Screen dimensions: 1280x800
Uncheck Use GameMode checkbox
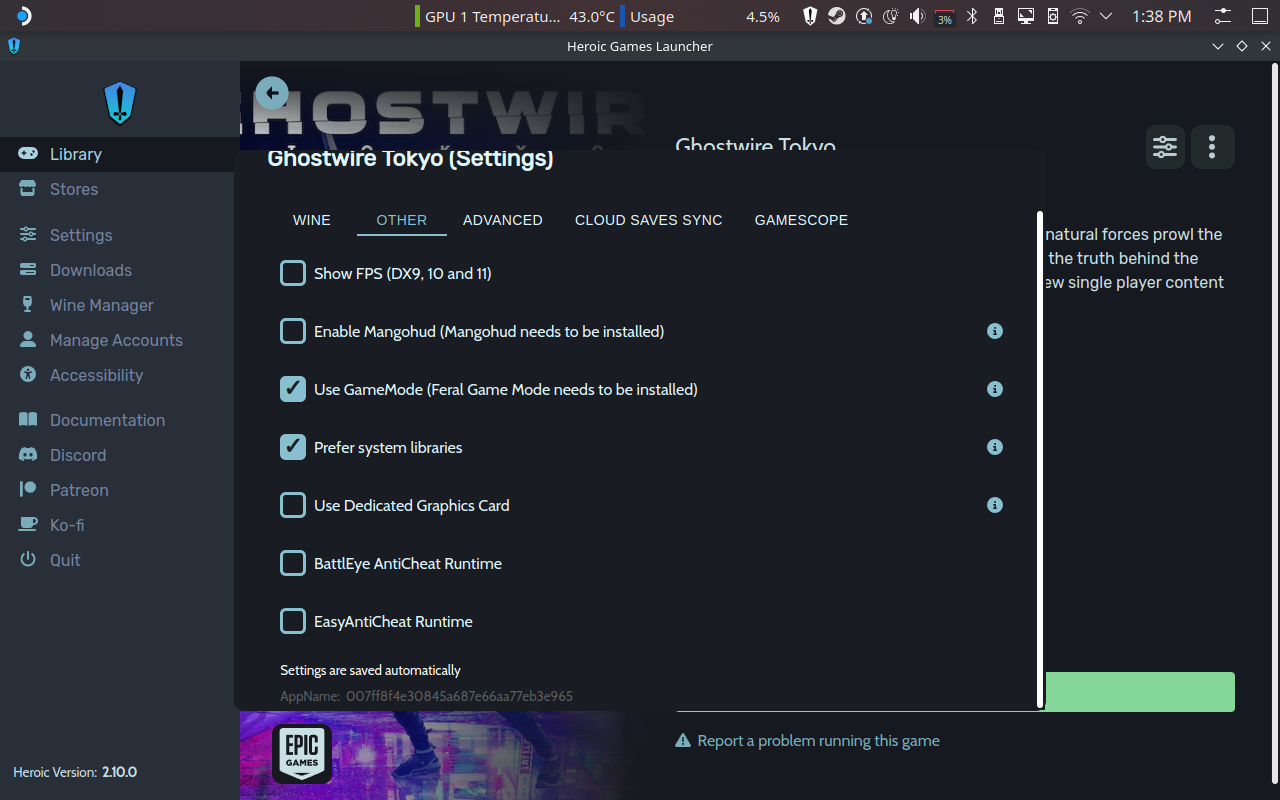click(x=293, y=389)
